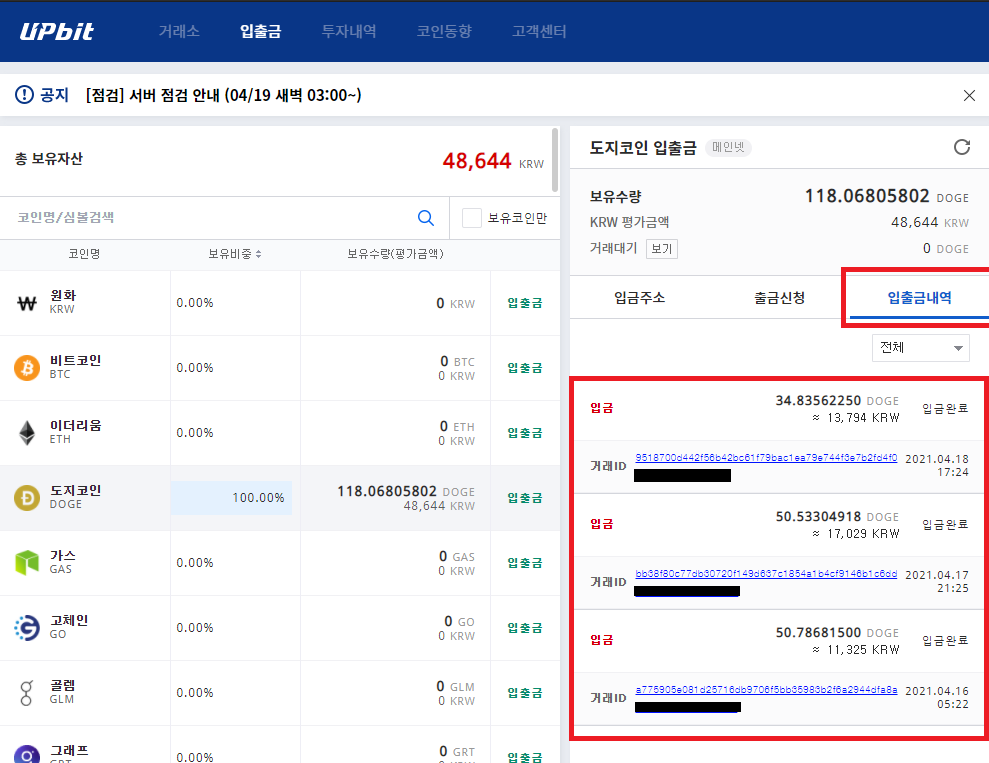Toggle the 보유코인만 checkbox
The width and height of the screenshot is (989, 763).
472,218
